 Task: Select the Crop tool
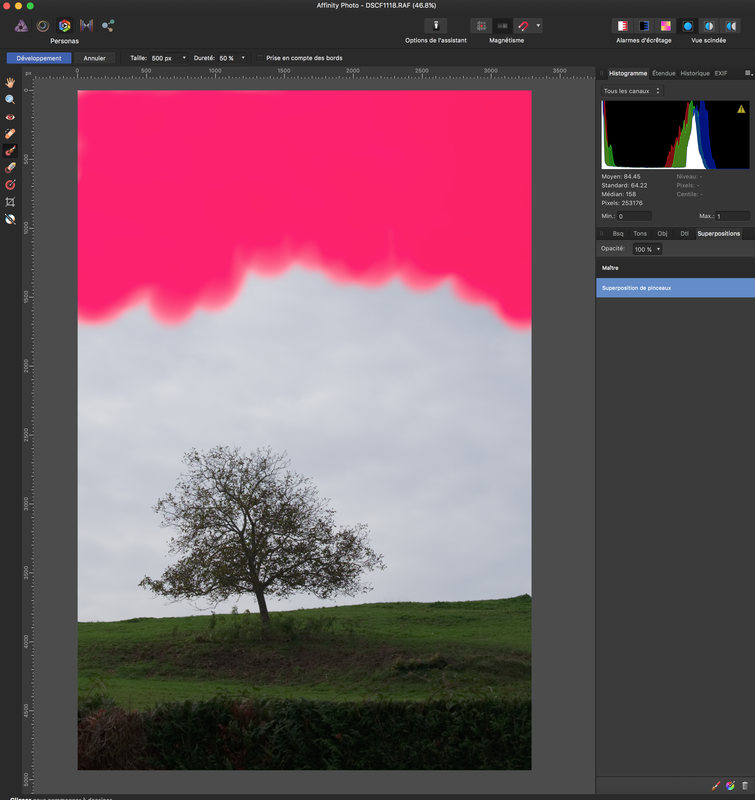click(10, 202)
